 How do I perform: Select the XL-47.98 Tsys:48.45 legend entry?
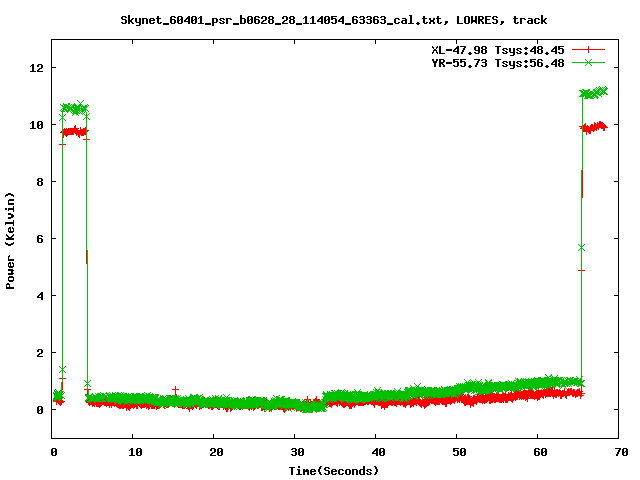point(498,50)
